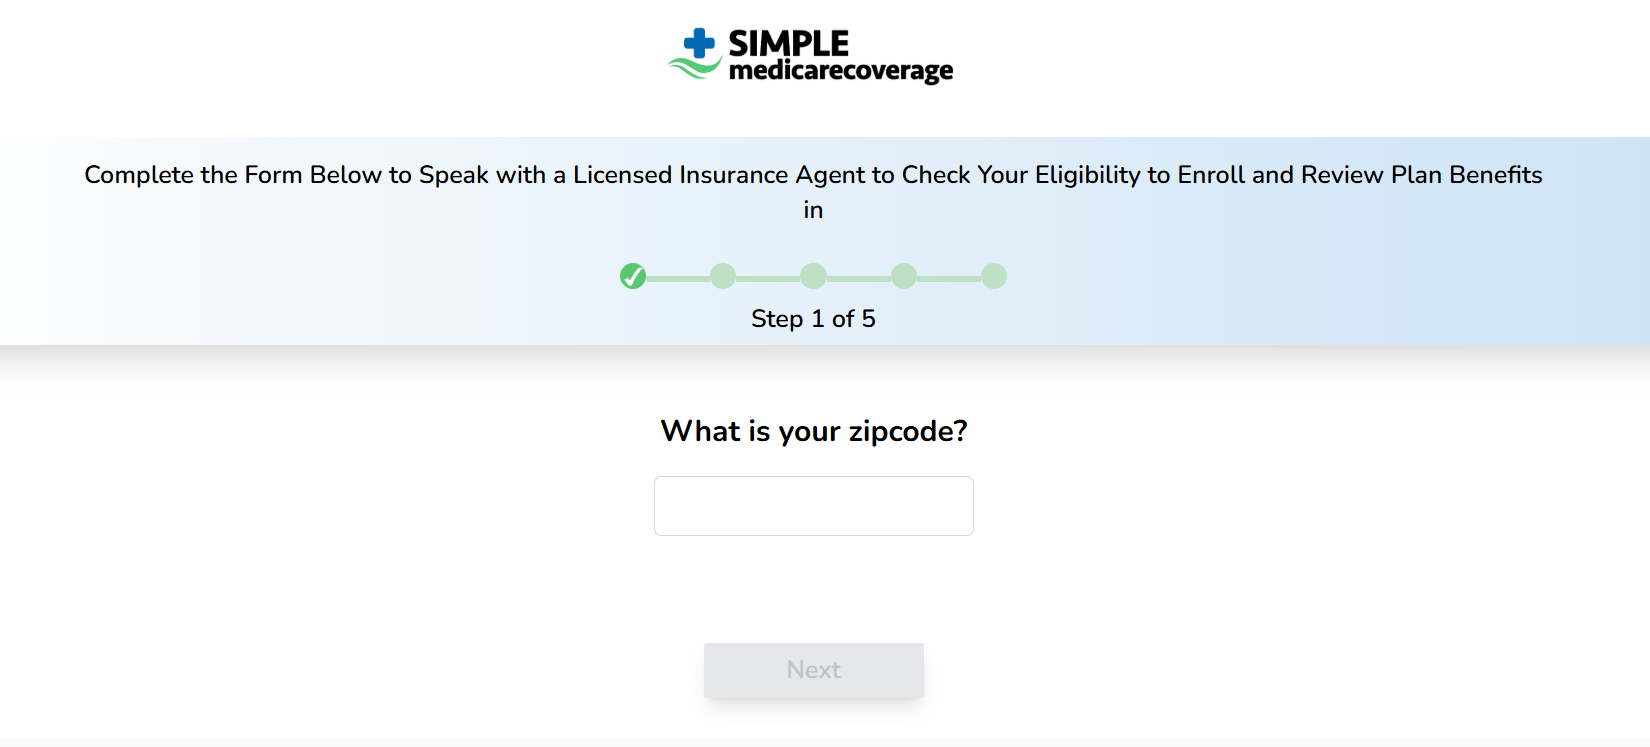
Task: Click the blue cross logo icon
Action: (x=699, y=43)
